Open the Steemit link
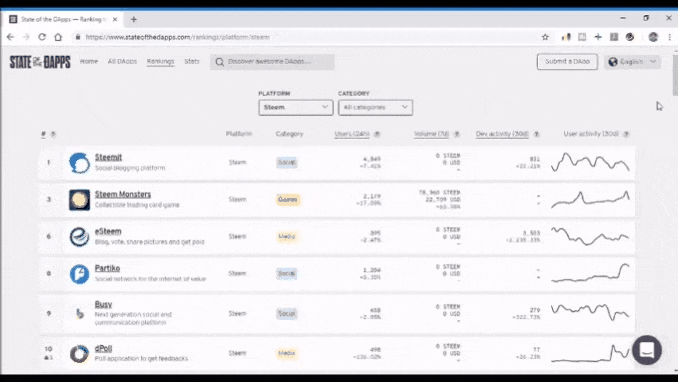 point(108,157)
